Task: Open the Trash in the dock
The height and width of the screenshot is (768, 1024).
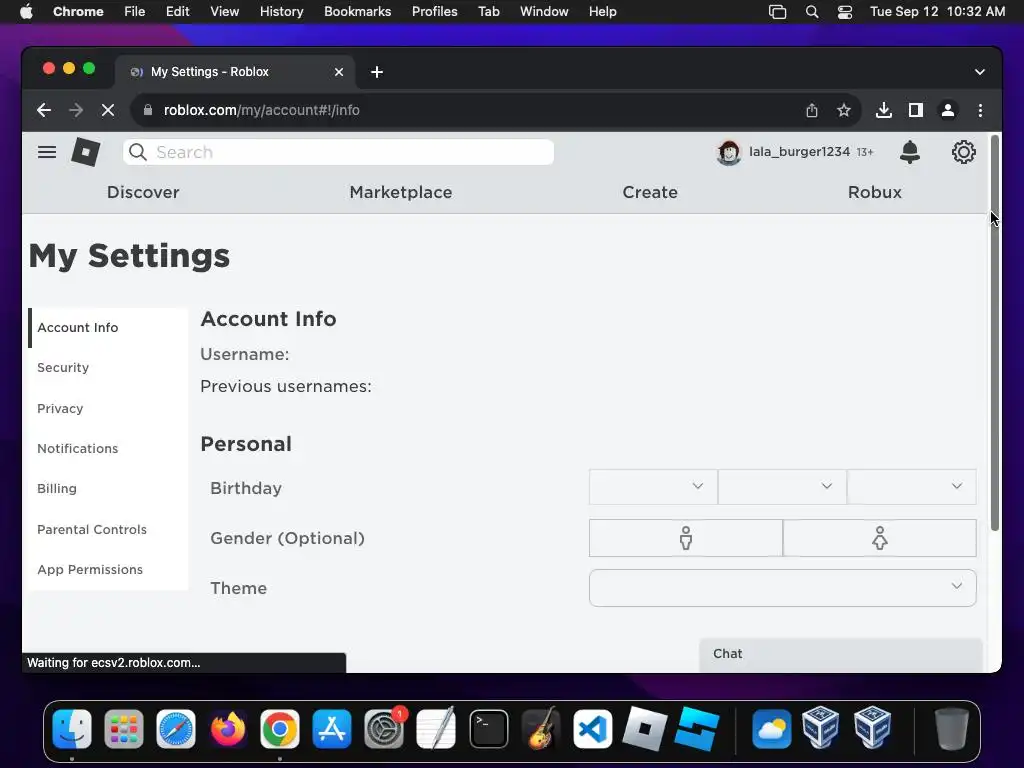Action: click(x=952, y=729)
